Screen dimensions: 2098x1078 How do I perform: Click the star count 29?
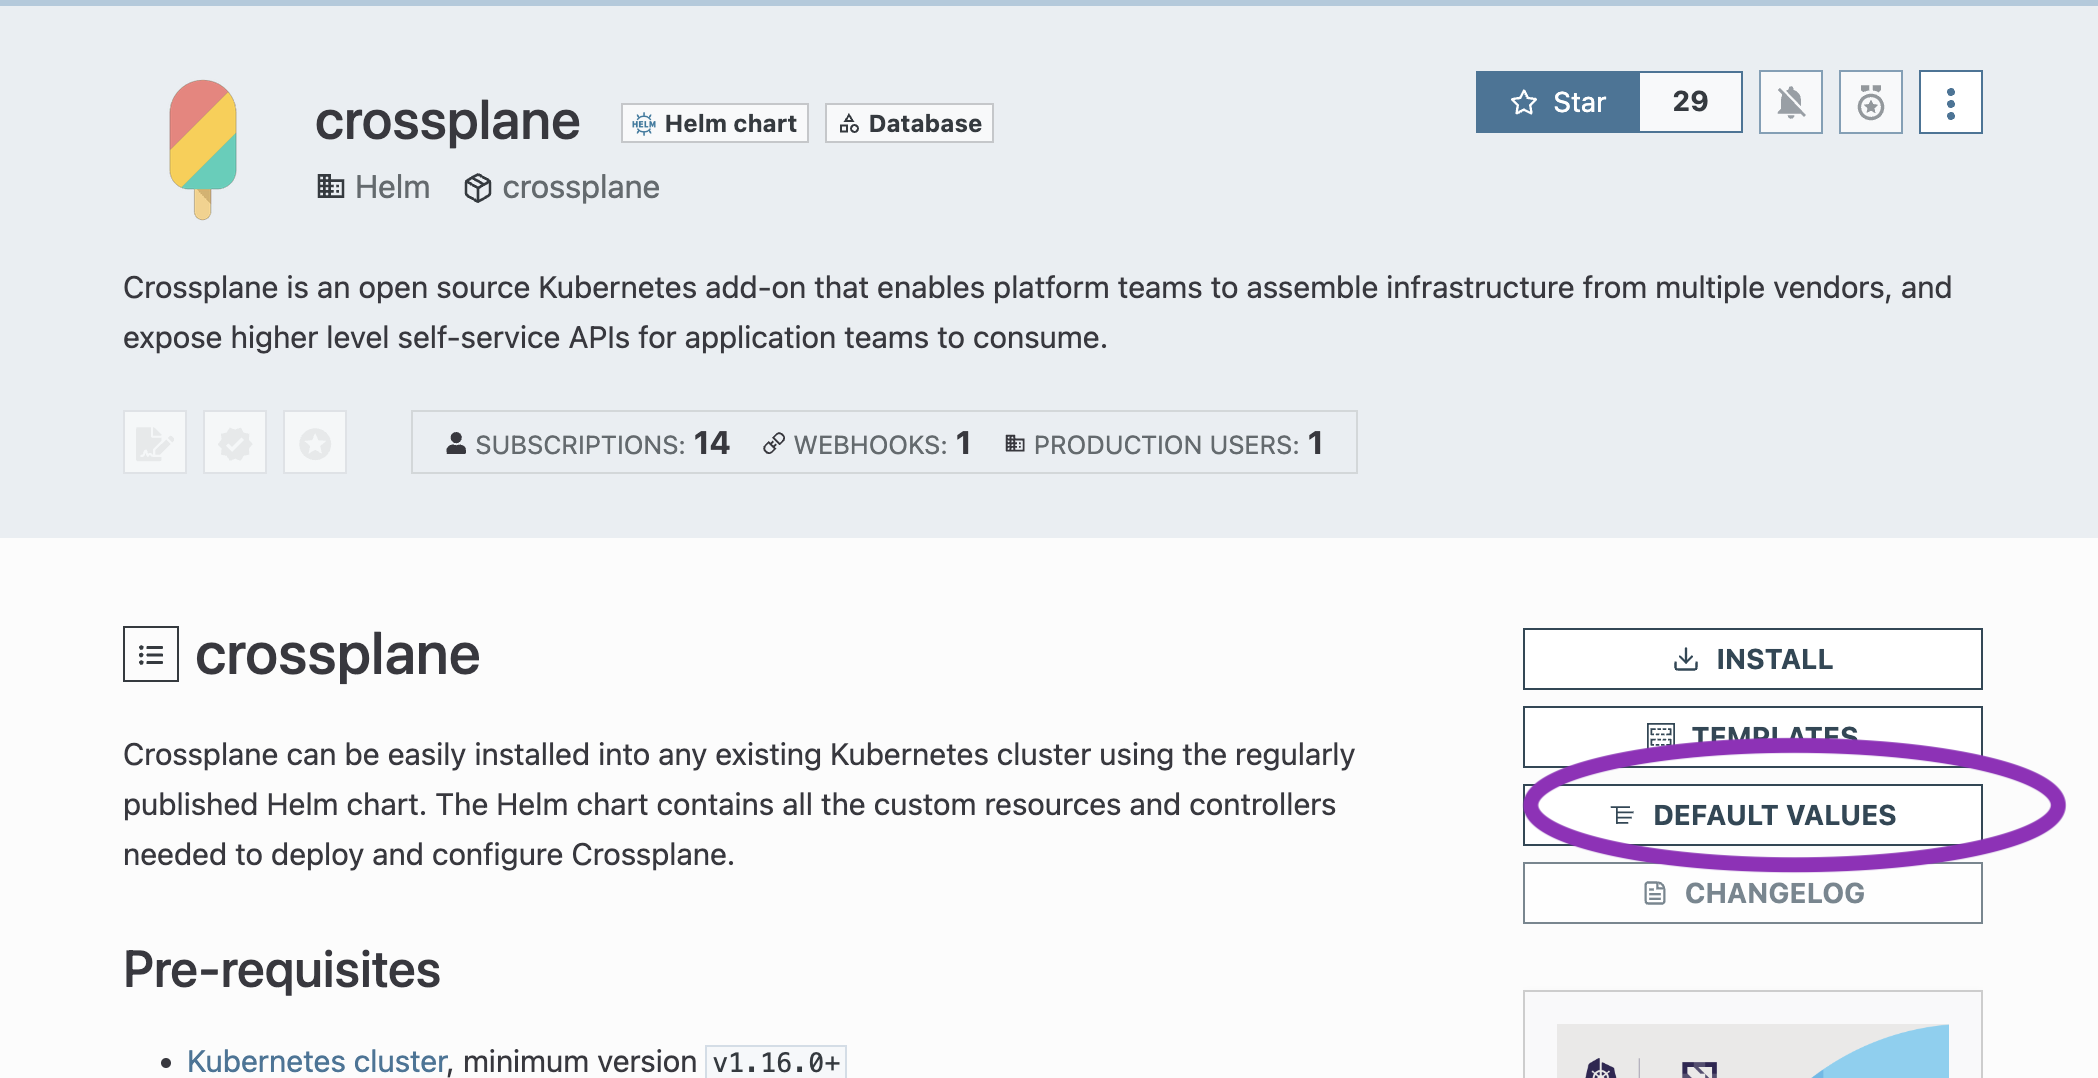tap(1690, 102)
